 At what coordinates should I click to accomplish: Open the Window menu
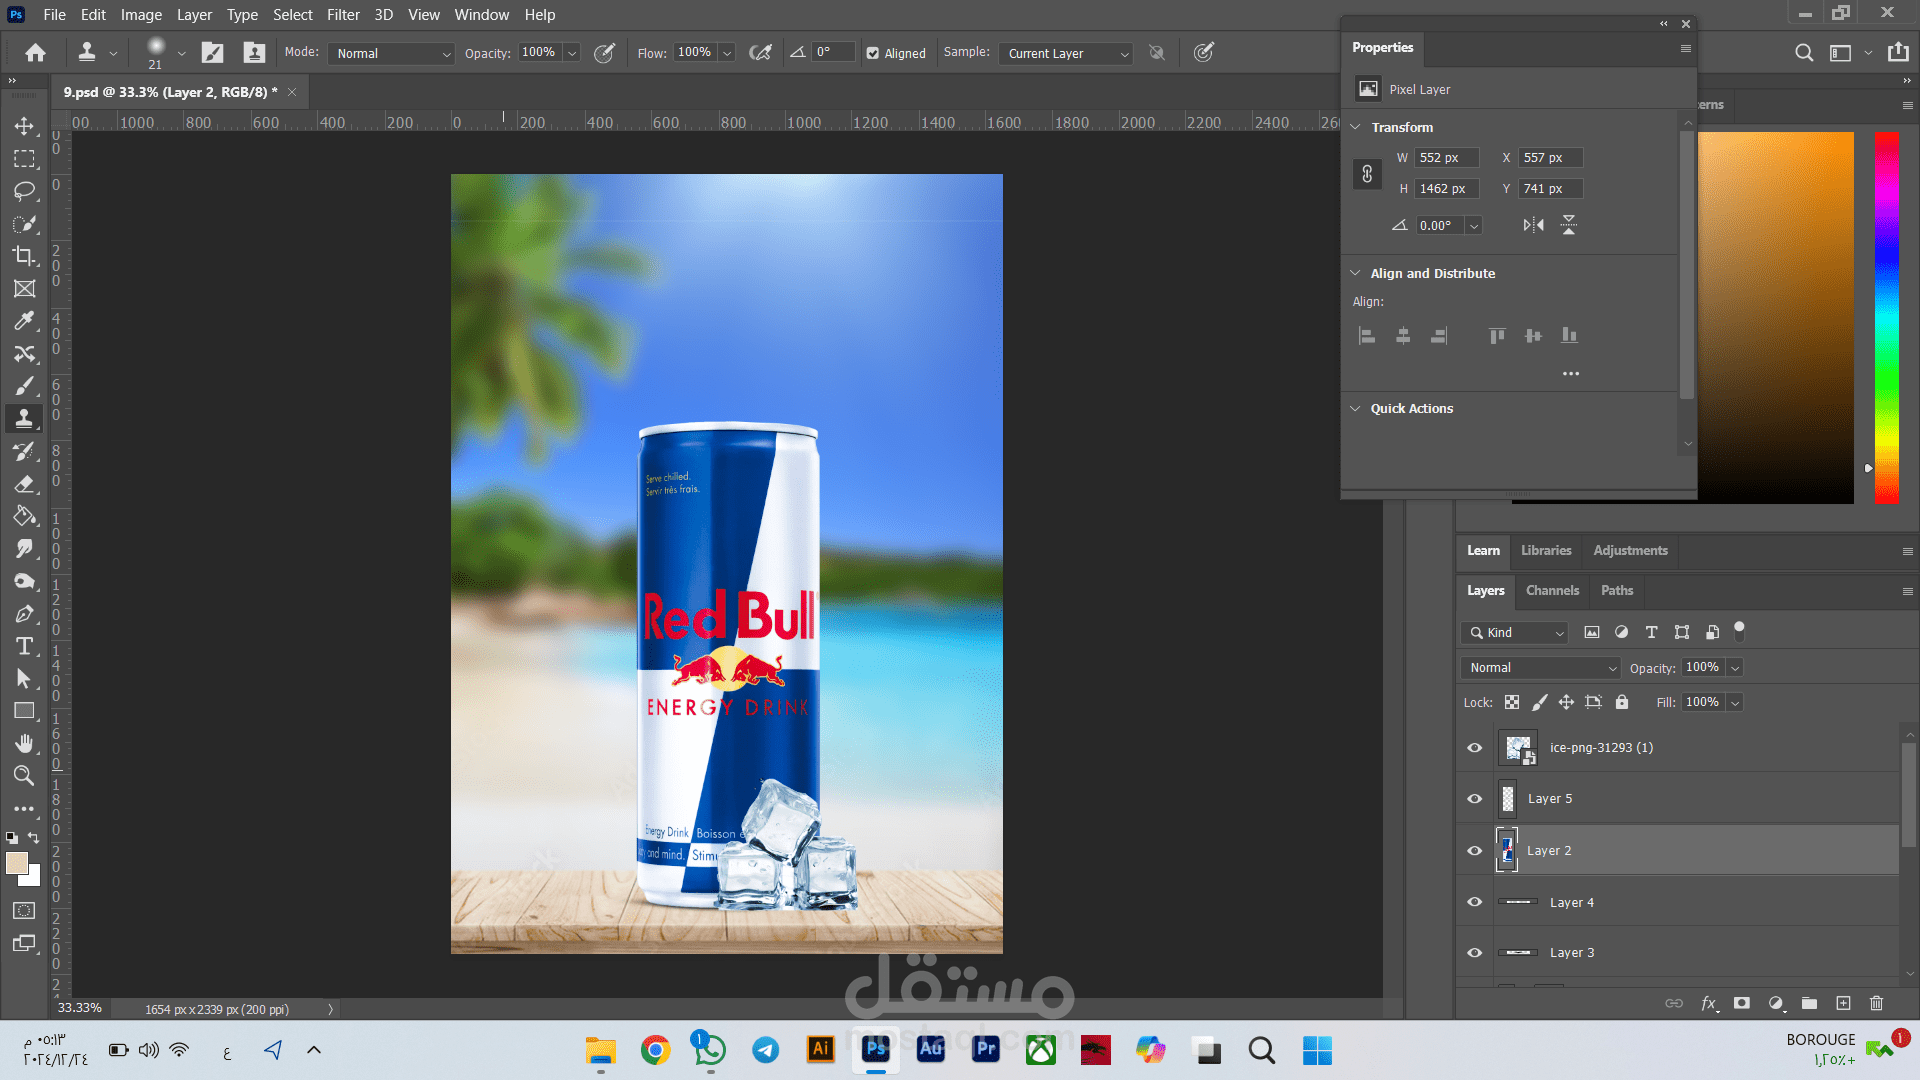coord(481,15)
